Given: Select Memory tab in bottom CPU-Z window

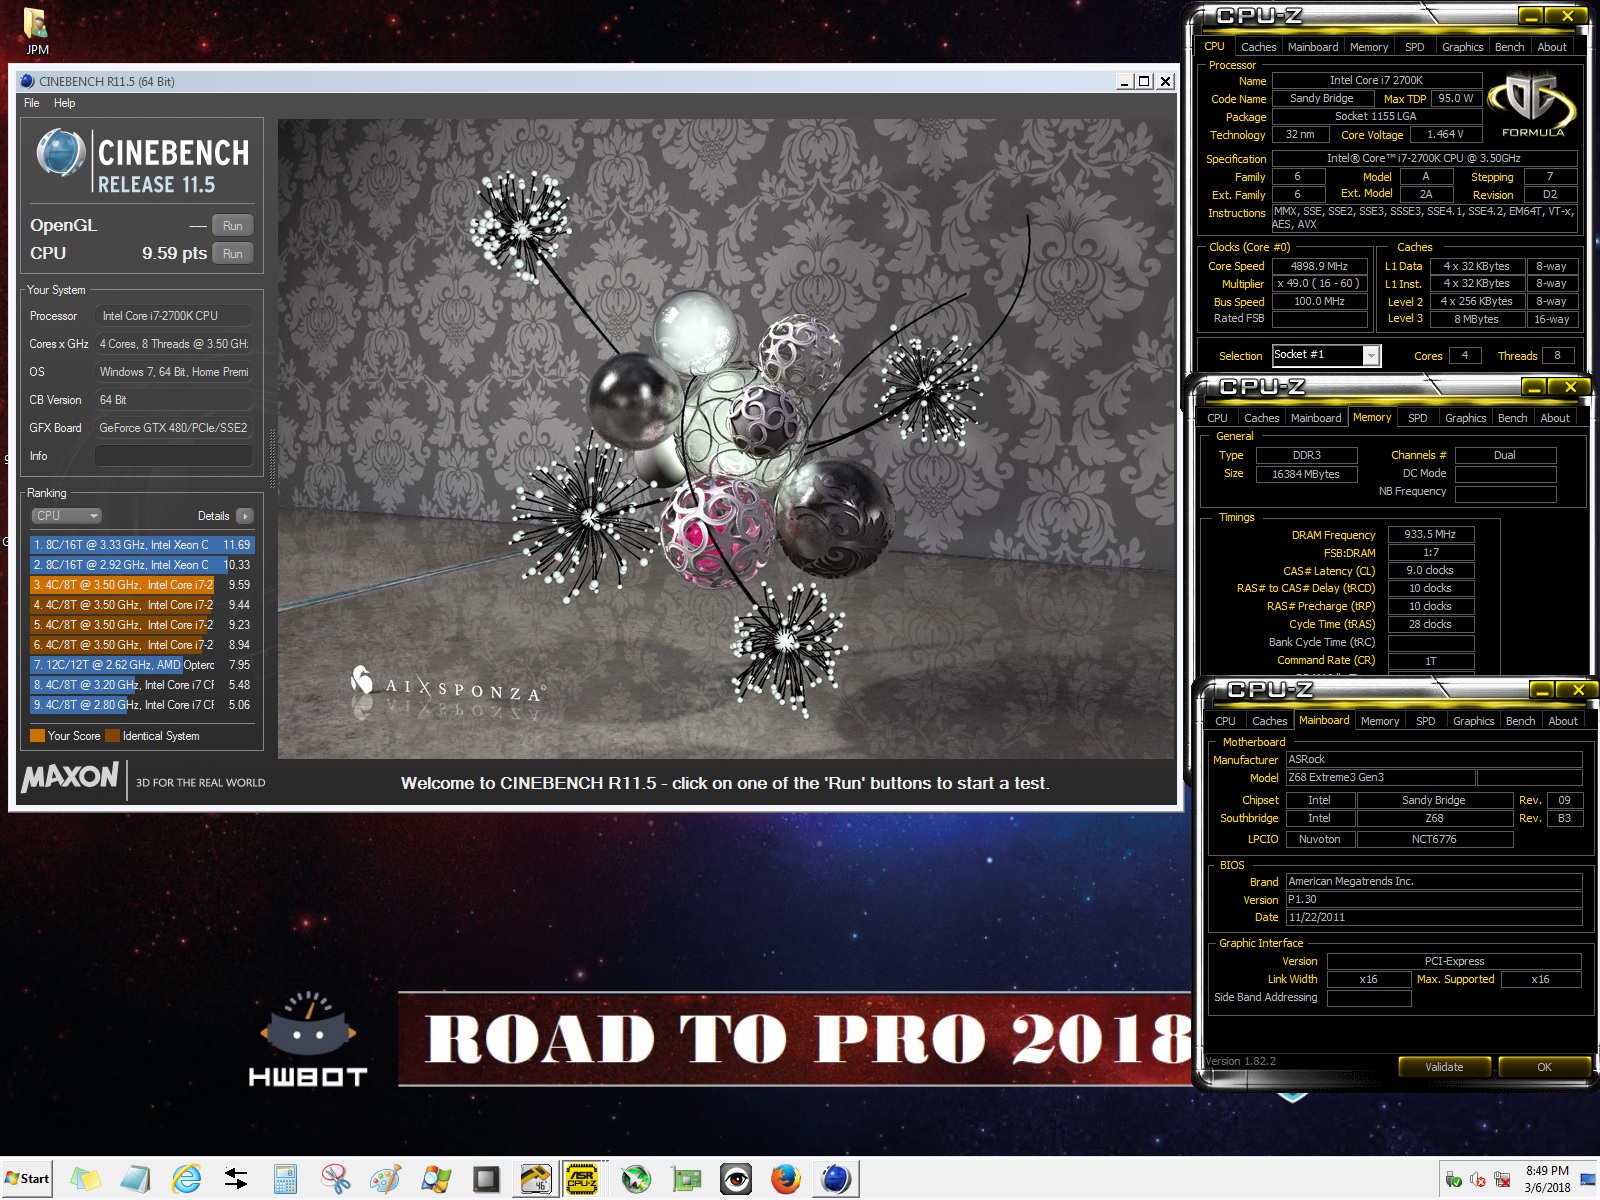Looking at the screenshot, I should coord(1380,721).
